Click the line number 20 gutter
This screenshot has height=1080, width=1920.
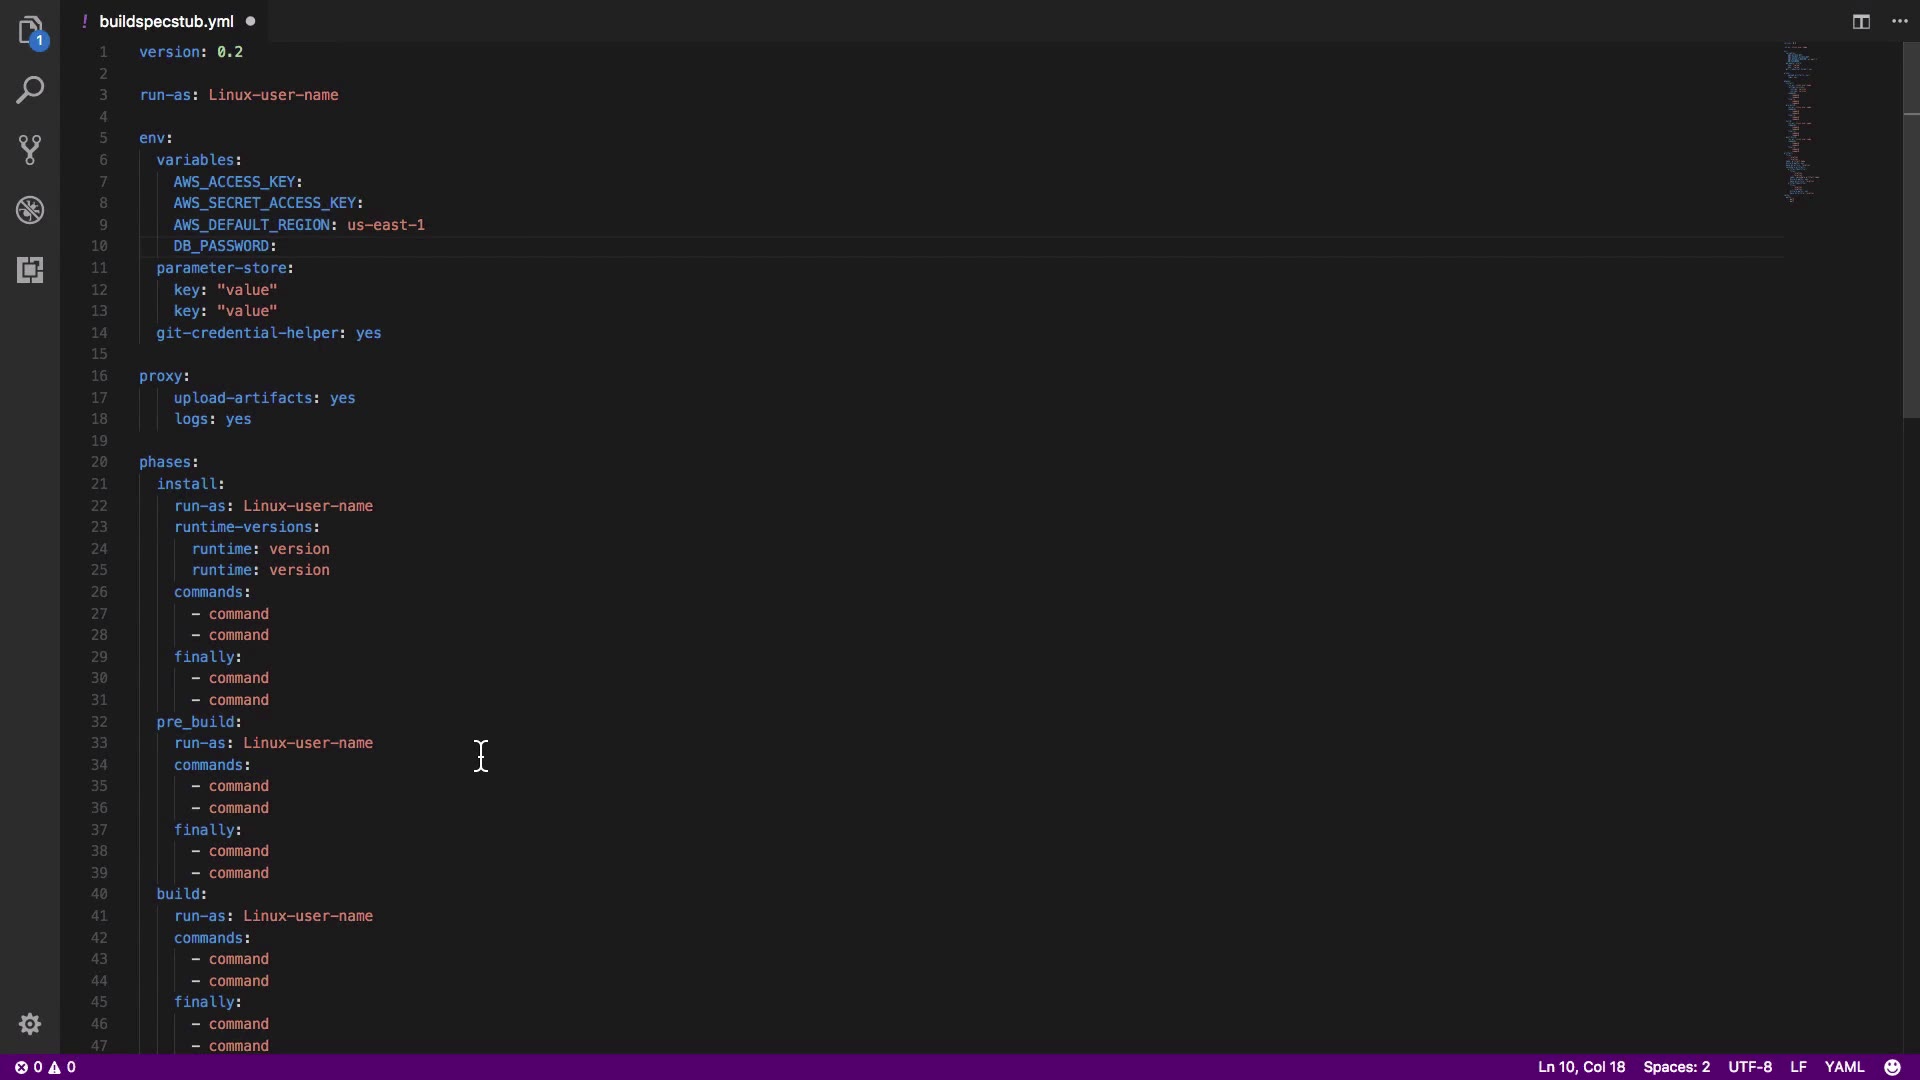click(99, 462)
